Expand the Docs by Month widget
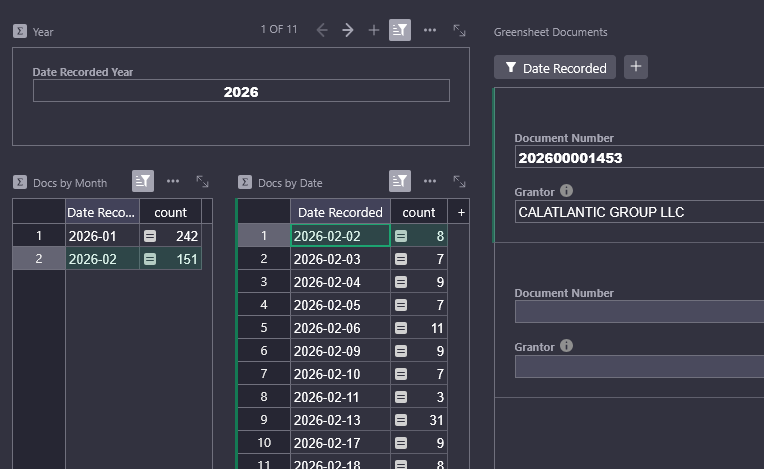The image size is (764, 469). (202, 181)
